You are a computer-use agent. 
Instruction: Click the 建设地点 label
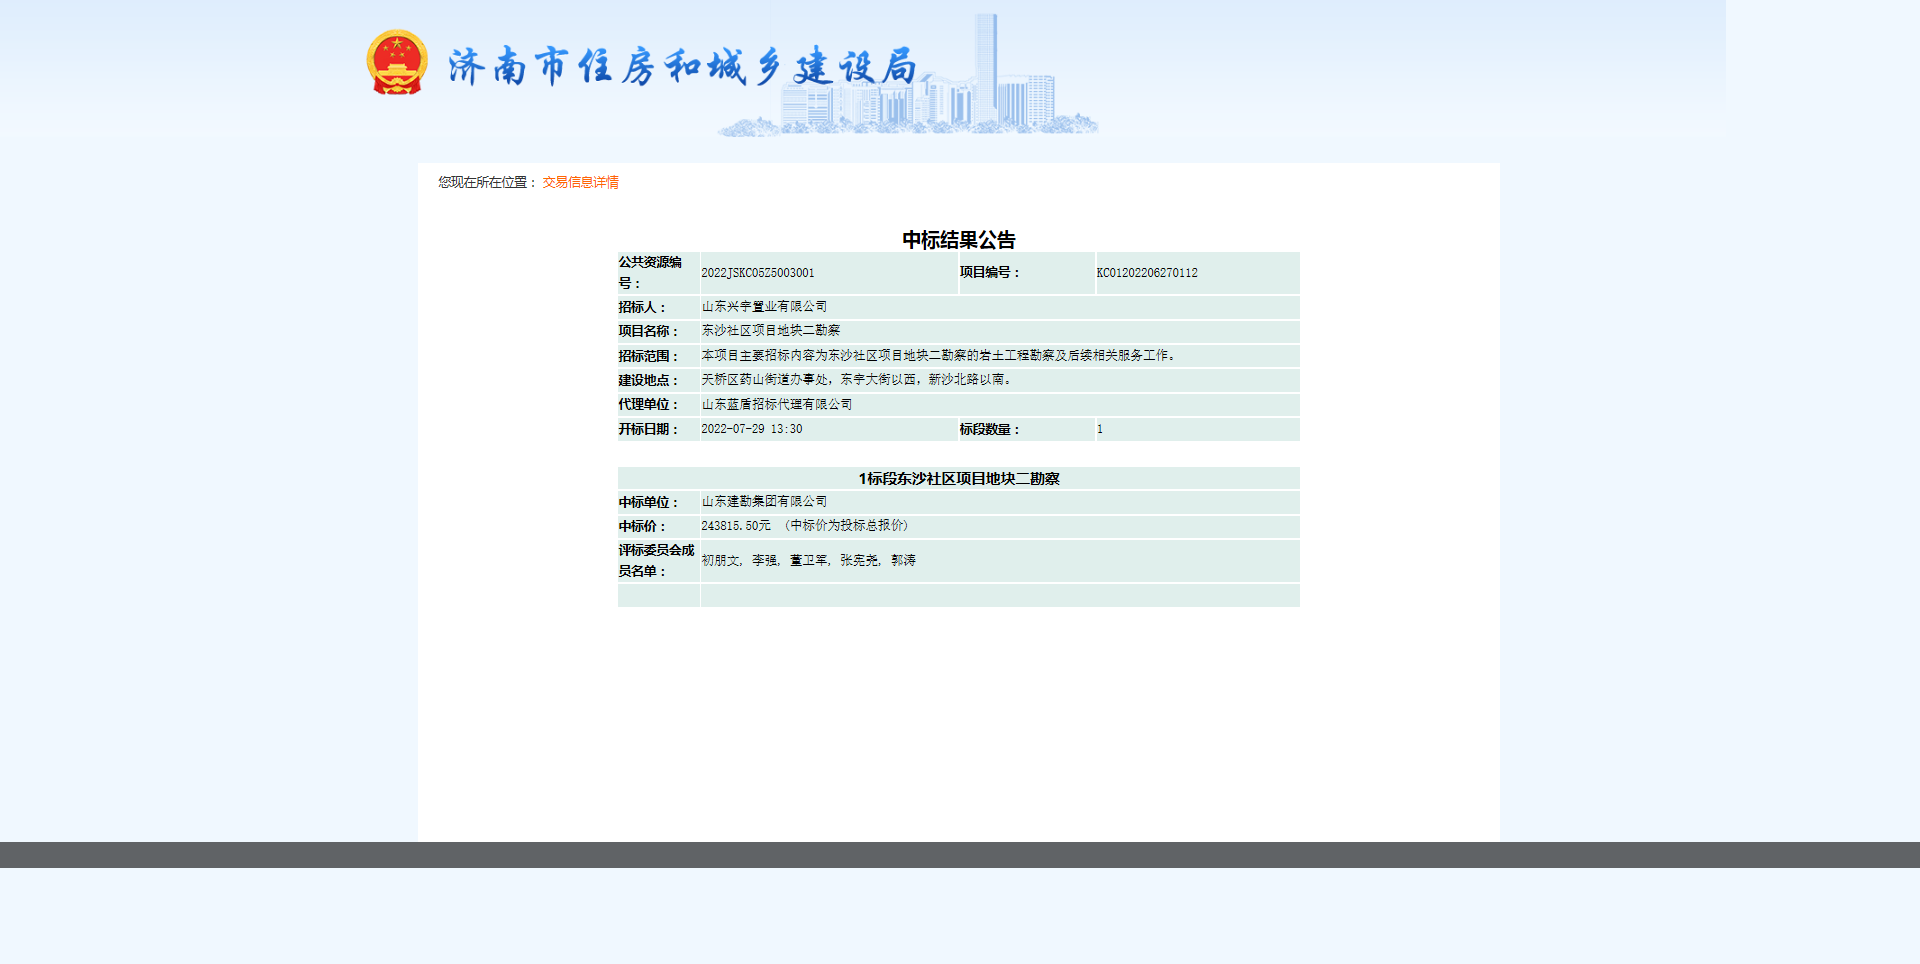[648, 380]
